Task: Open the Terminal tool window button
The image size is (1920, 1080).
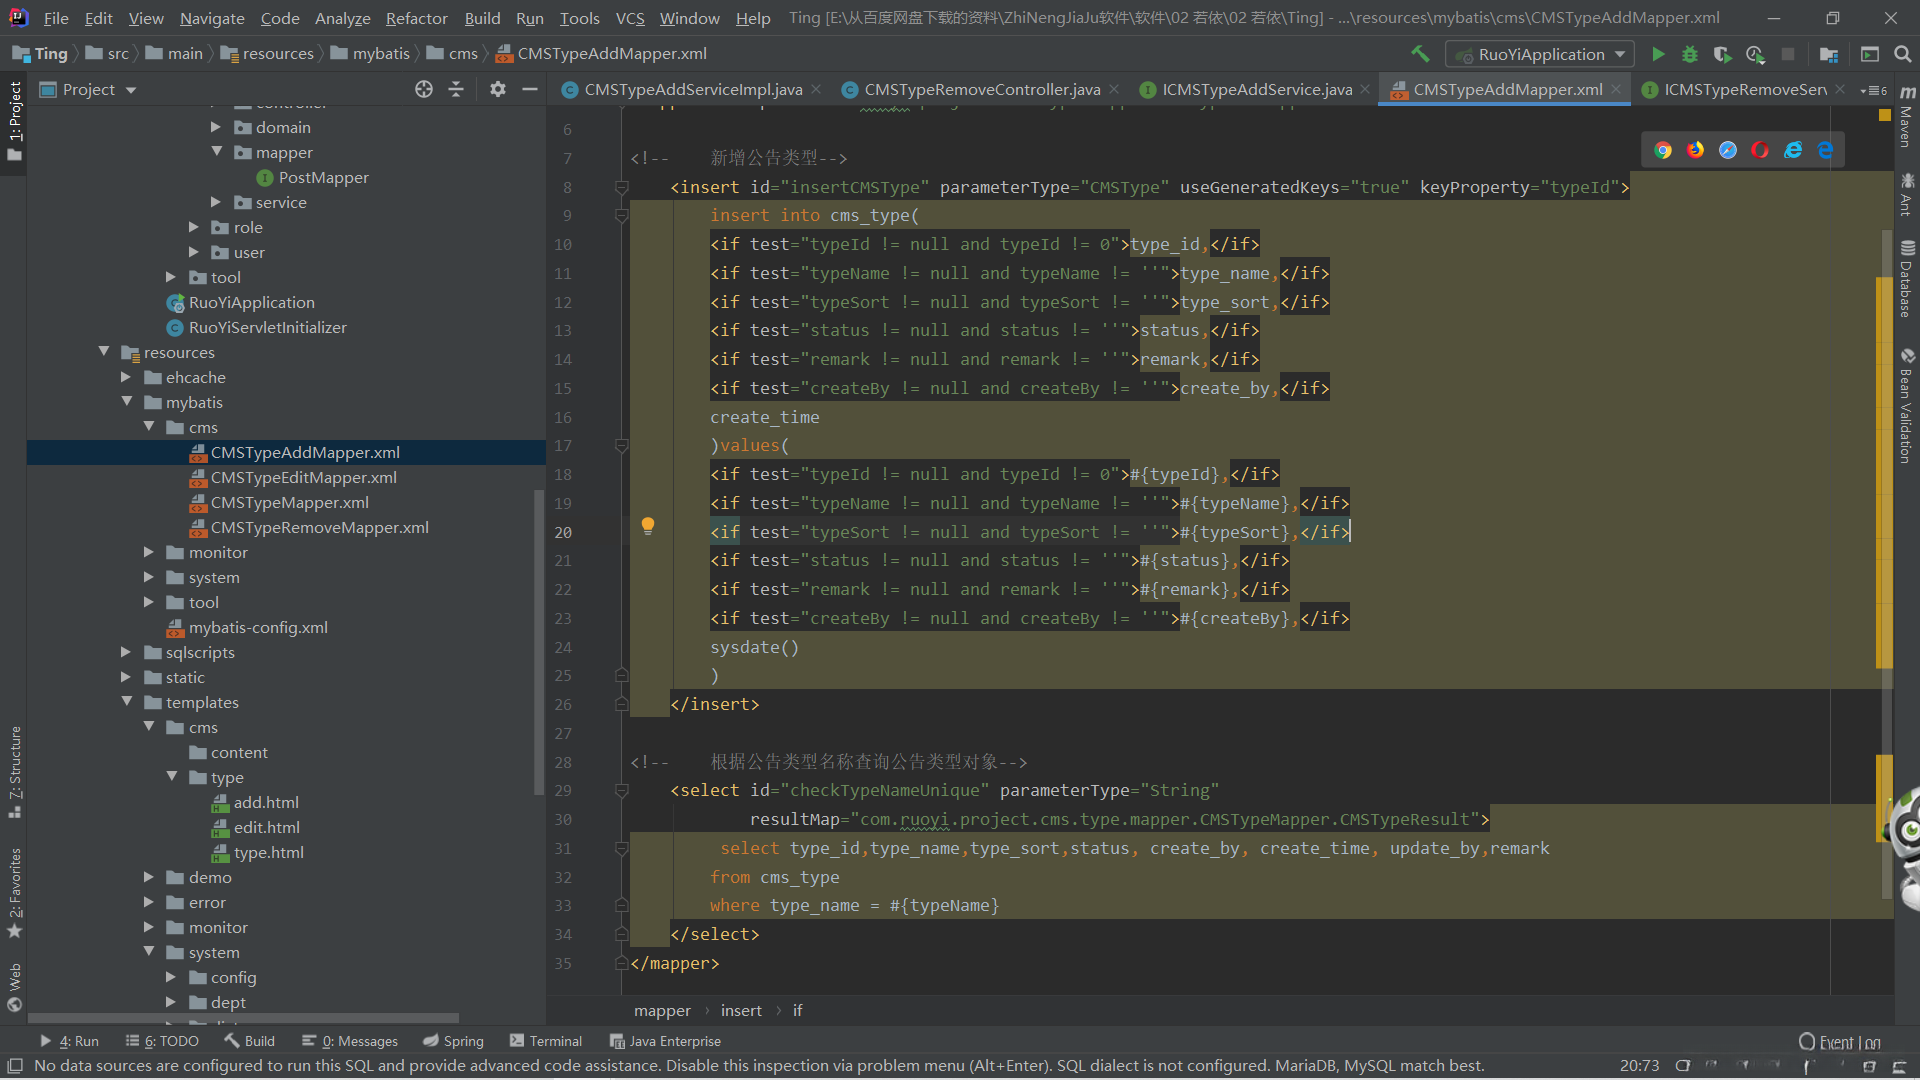Action: 545,1041
